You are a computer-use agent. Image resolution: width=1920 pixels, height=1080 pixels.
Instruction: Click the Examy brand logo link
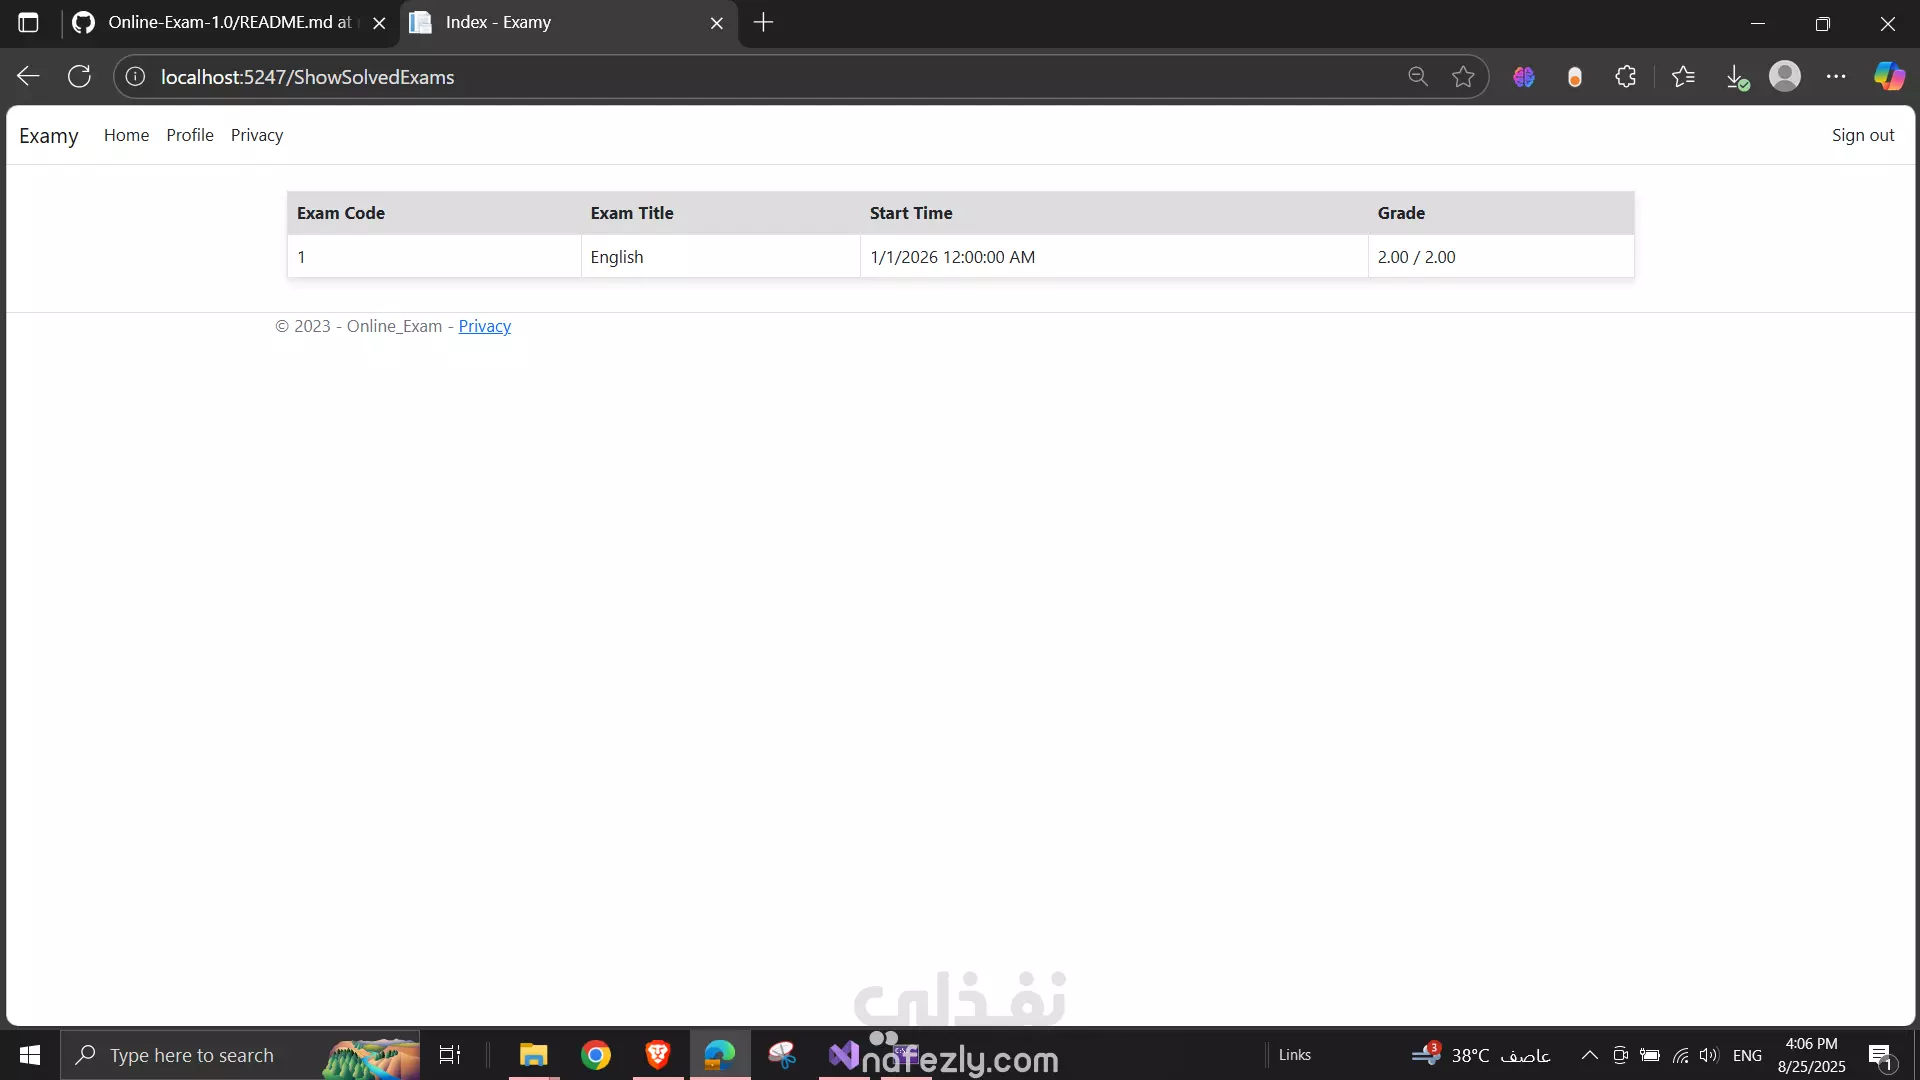pos(49,136)
